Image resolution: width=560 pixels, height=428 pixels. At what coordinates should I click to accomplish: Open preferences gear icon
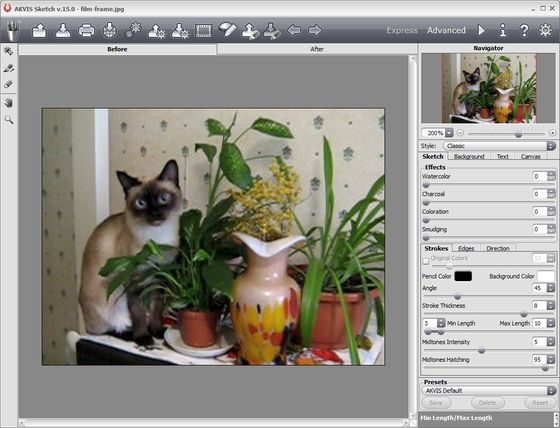[x=545, y=30]
